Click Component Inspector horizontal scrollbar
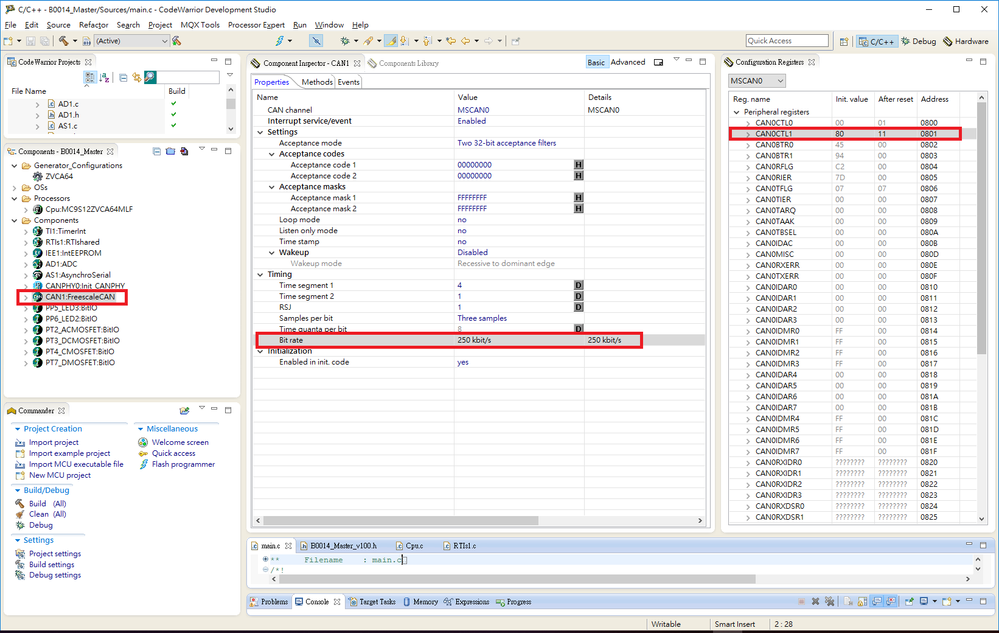 (x=401, y=520)
